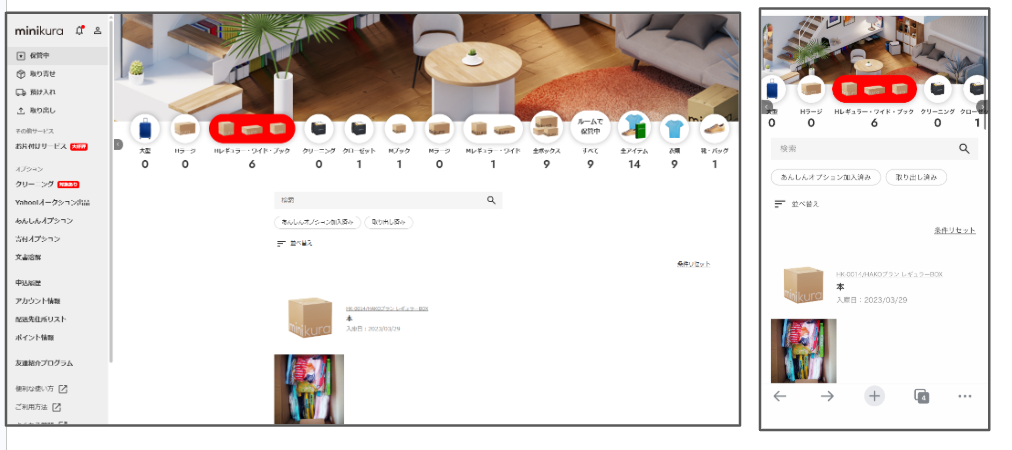This screenshot has width=1012, height=450.
Task: Click the notification bell beside minikura logo
Action: pos(80,31)
